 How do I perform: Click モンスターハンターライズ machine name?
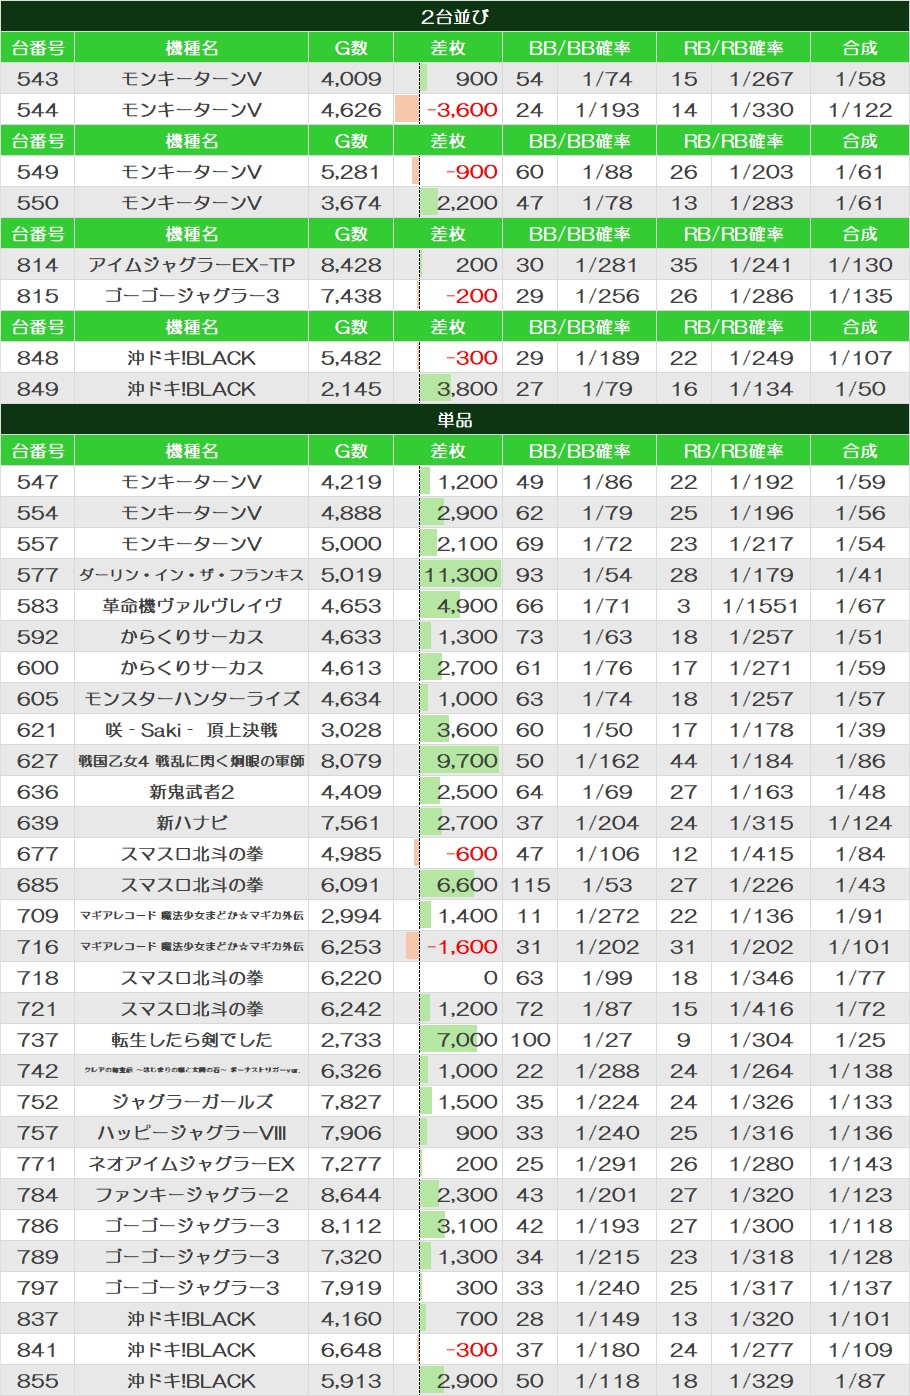pos(191,699)
